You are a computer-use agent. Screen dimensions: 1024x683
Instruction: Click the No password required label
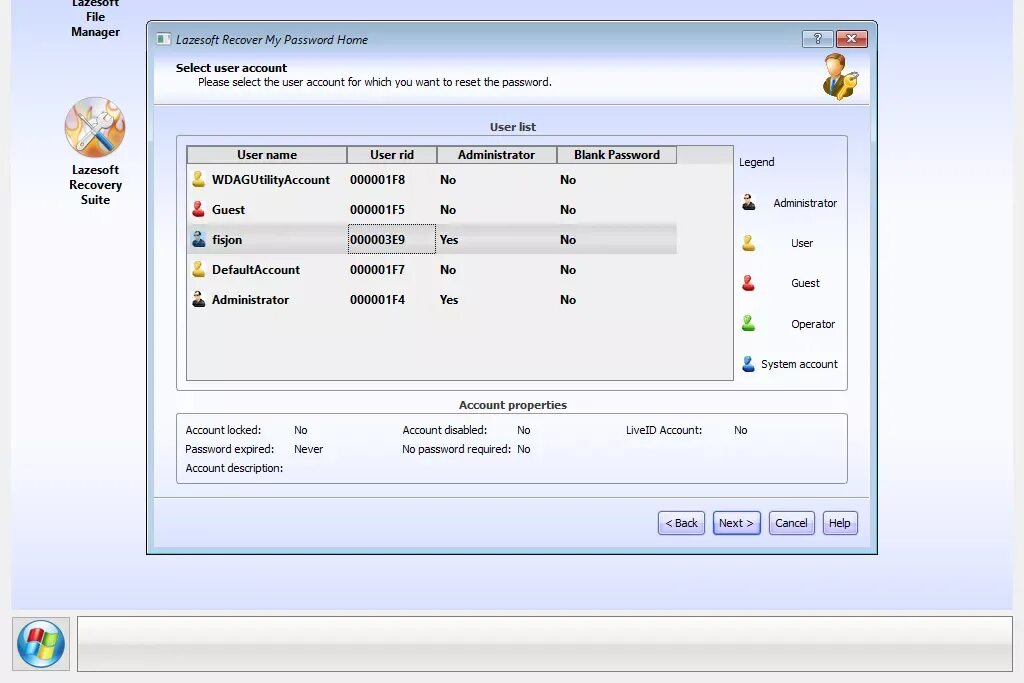click(456, 449)
